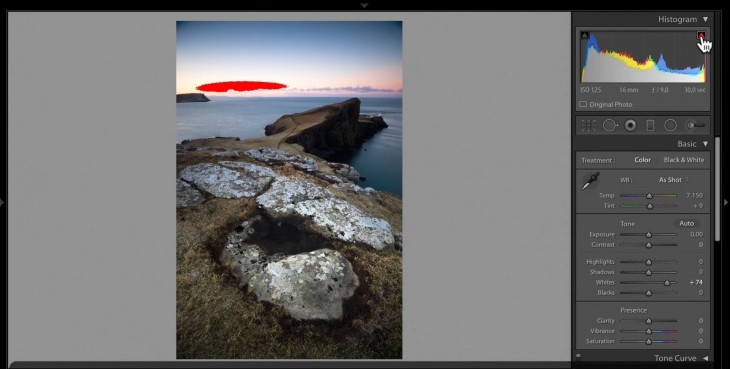Screen dimensions: 730x369
Task: Toggle highlight clipping indicator in histogram
Action: click(701, 35)
